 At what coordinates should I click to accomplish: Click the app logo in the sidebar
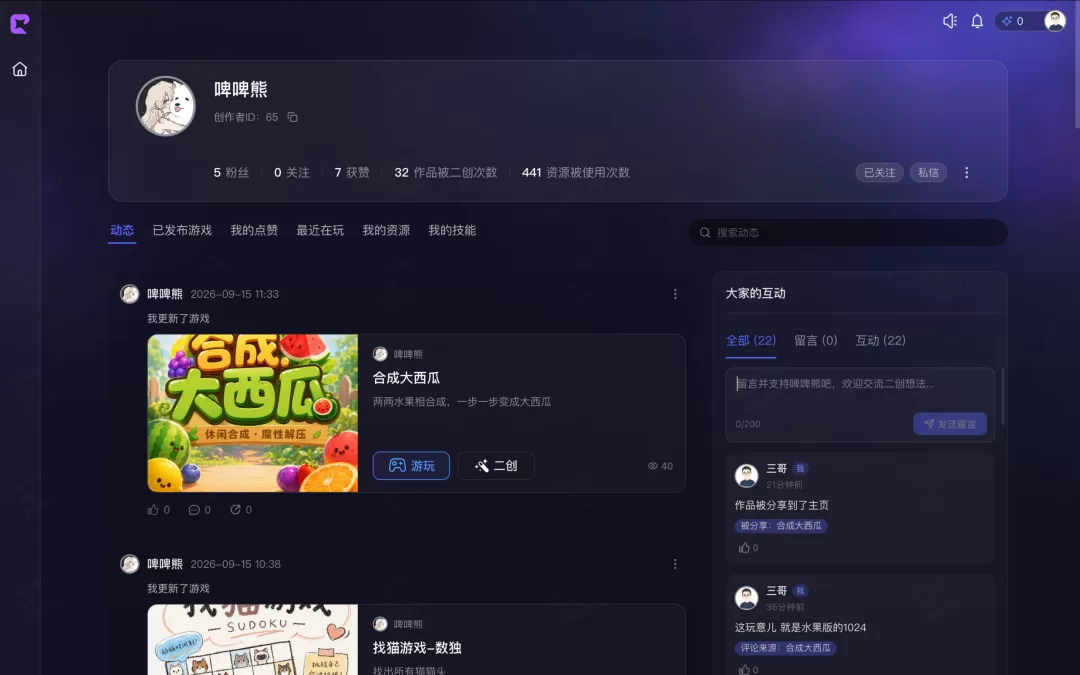tap(19, 24)
